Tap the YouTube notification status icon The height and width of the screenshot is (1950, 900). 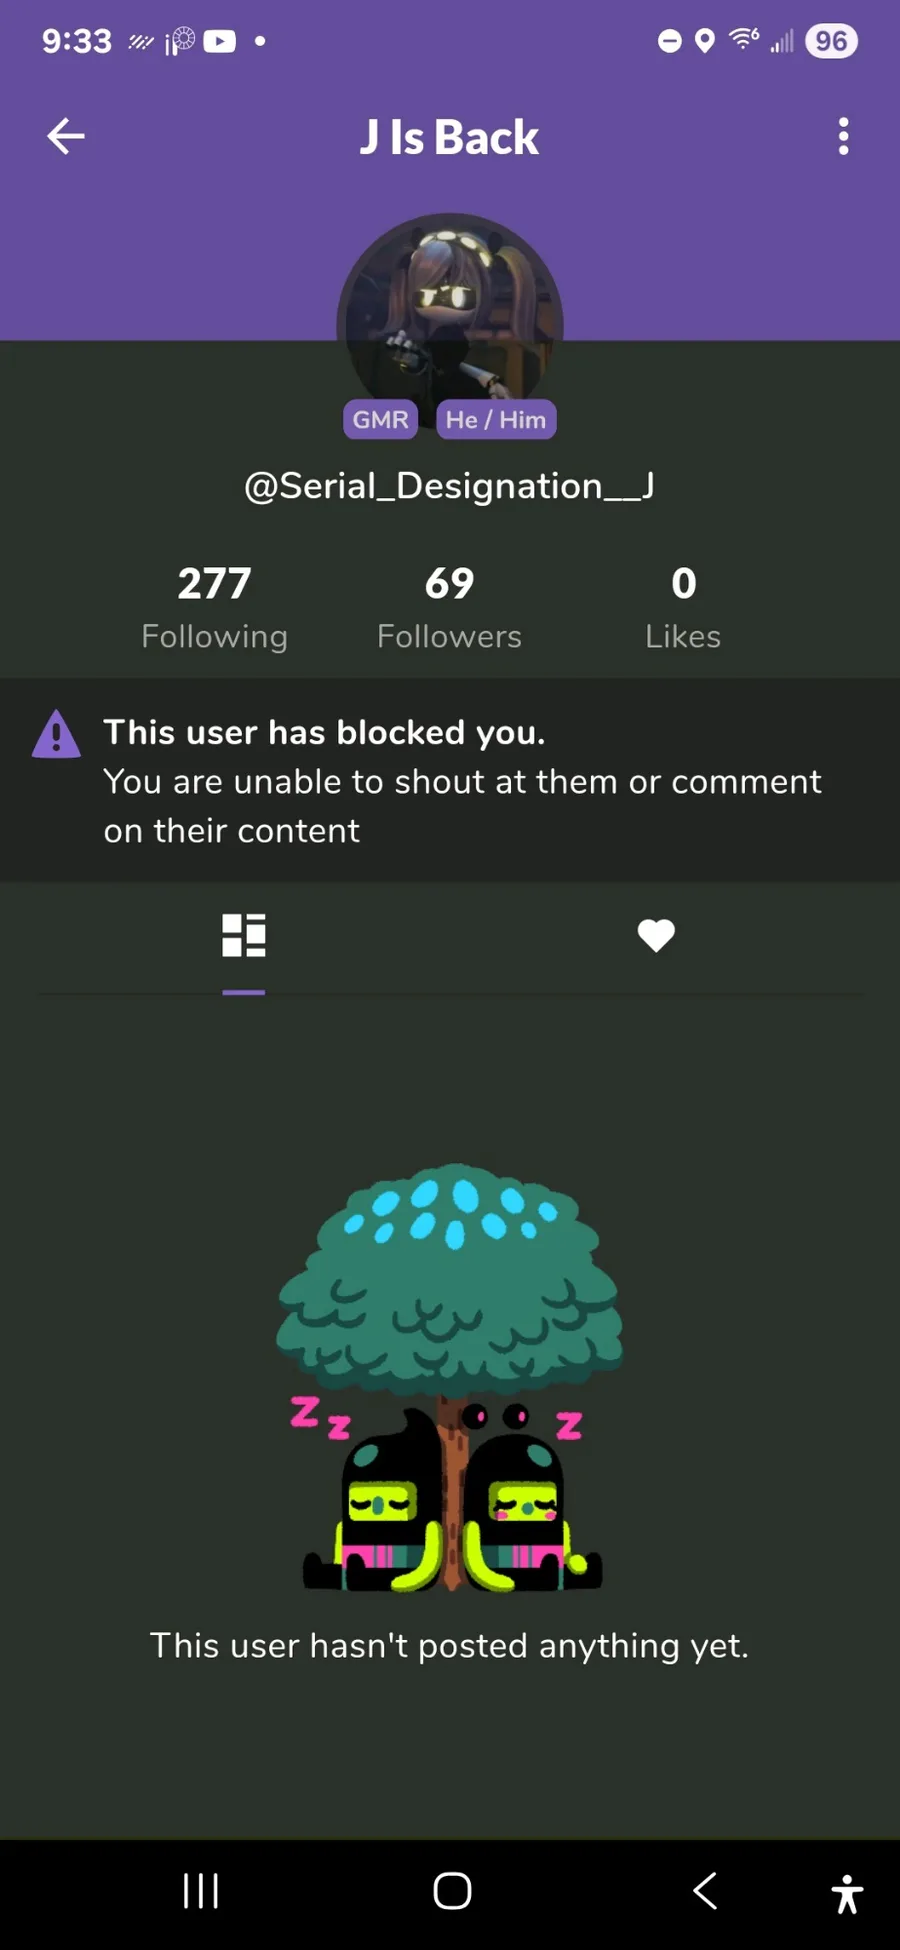click(x=220, y=41)
